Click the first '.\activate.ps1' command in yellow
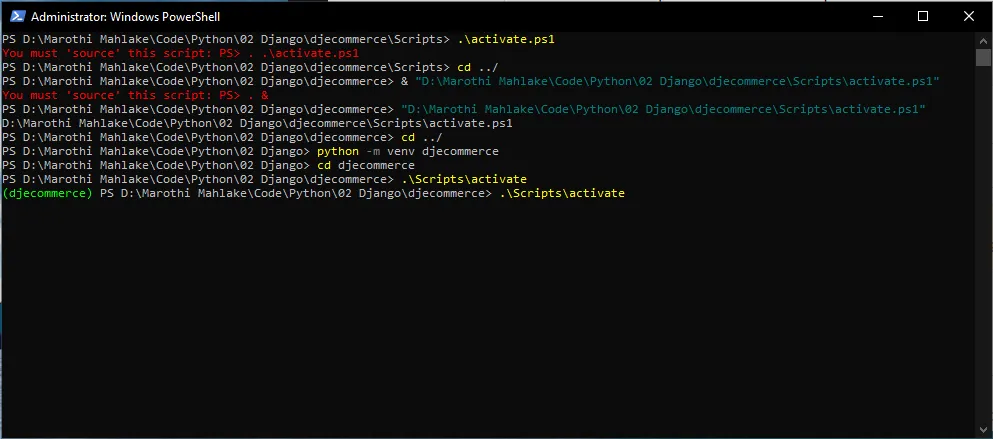Image resolution: width=993 pixels, height=439 pixels. click(x=506, y=39)
